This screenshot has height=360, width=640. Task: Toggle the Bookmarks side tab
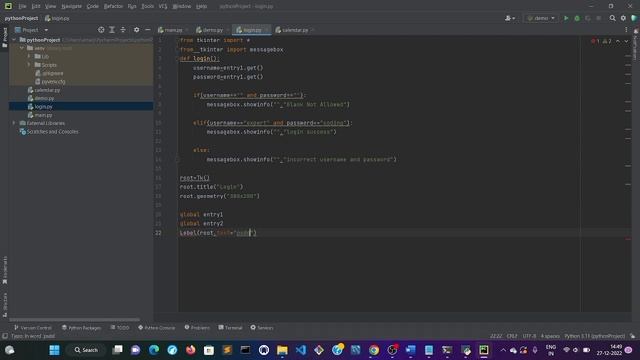pos(5,270)
